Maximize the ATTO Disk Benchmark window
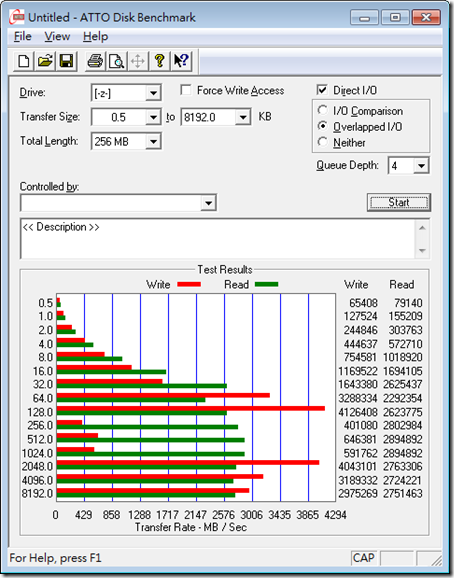Viewport: 454px width, 578px height. (x=395, y=17)
